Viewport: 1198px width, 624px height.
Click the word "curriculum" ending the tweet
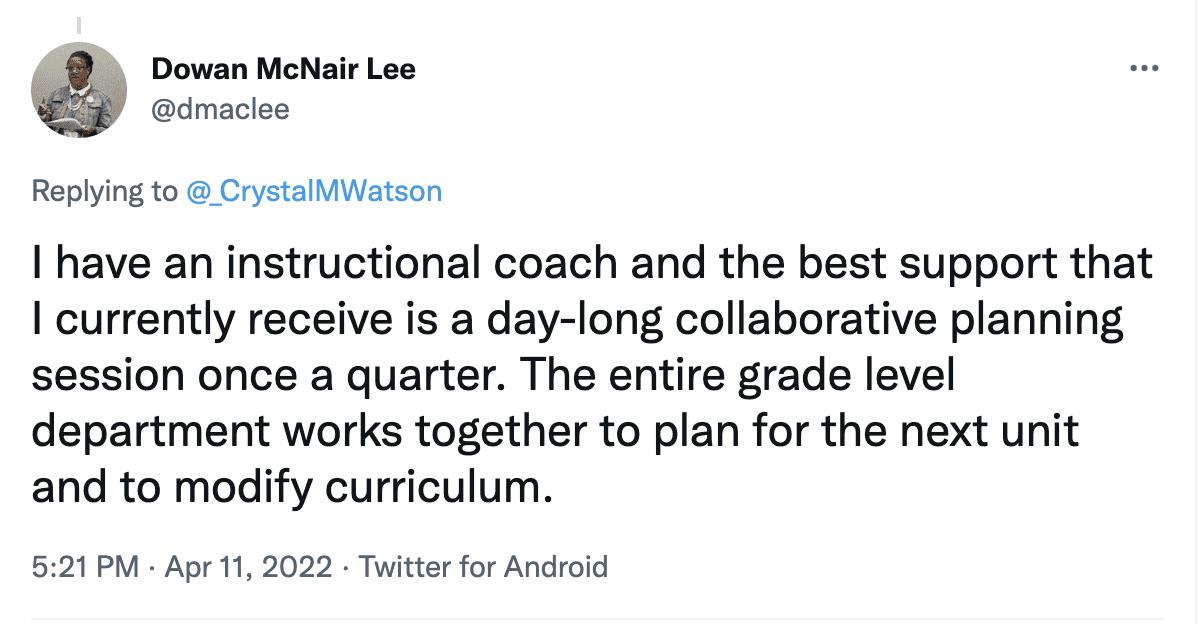(x=442, y=489)
